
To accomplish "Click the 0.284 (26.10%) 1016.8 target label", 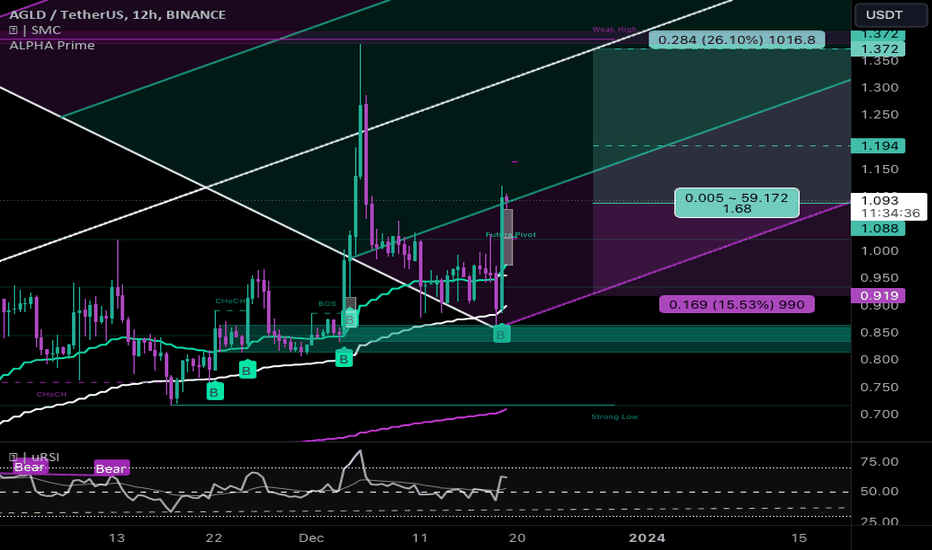I will (x=737, y=40).
